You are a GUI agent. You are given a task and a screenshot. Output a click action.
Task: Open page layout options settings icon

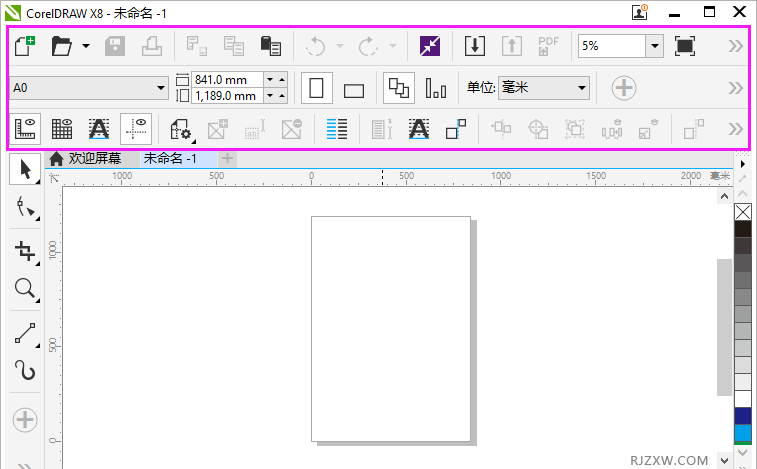(182, 129)
